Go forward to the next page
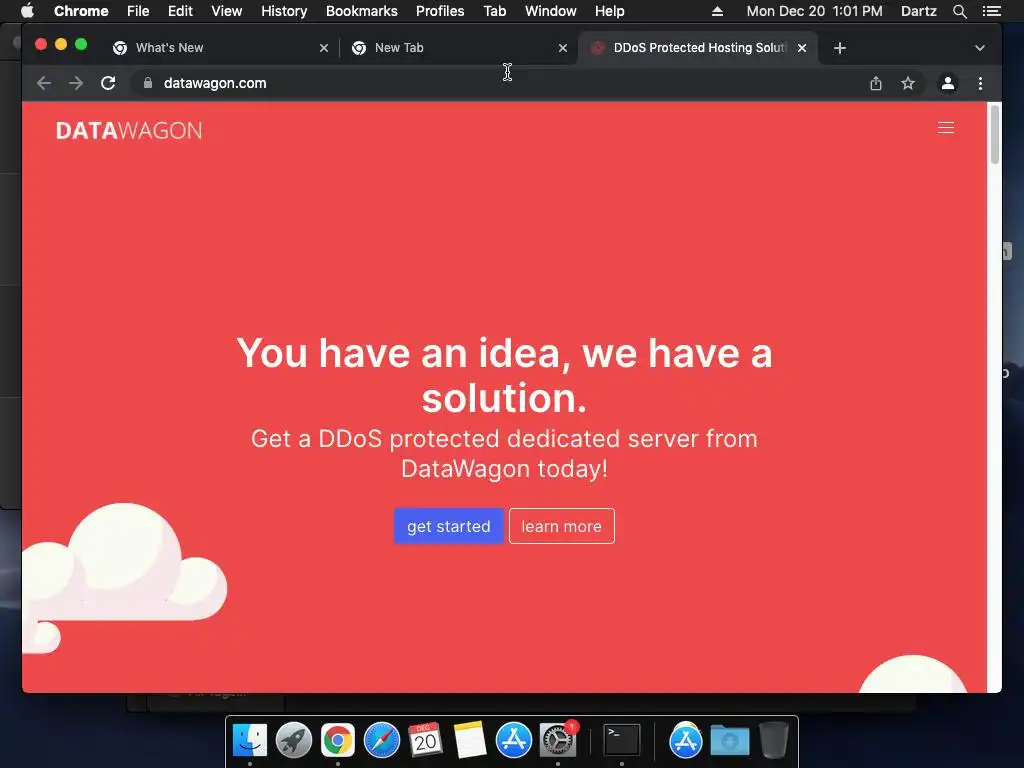The image size is (1024, 768). point(76,83)
